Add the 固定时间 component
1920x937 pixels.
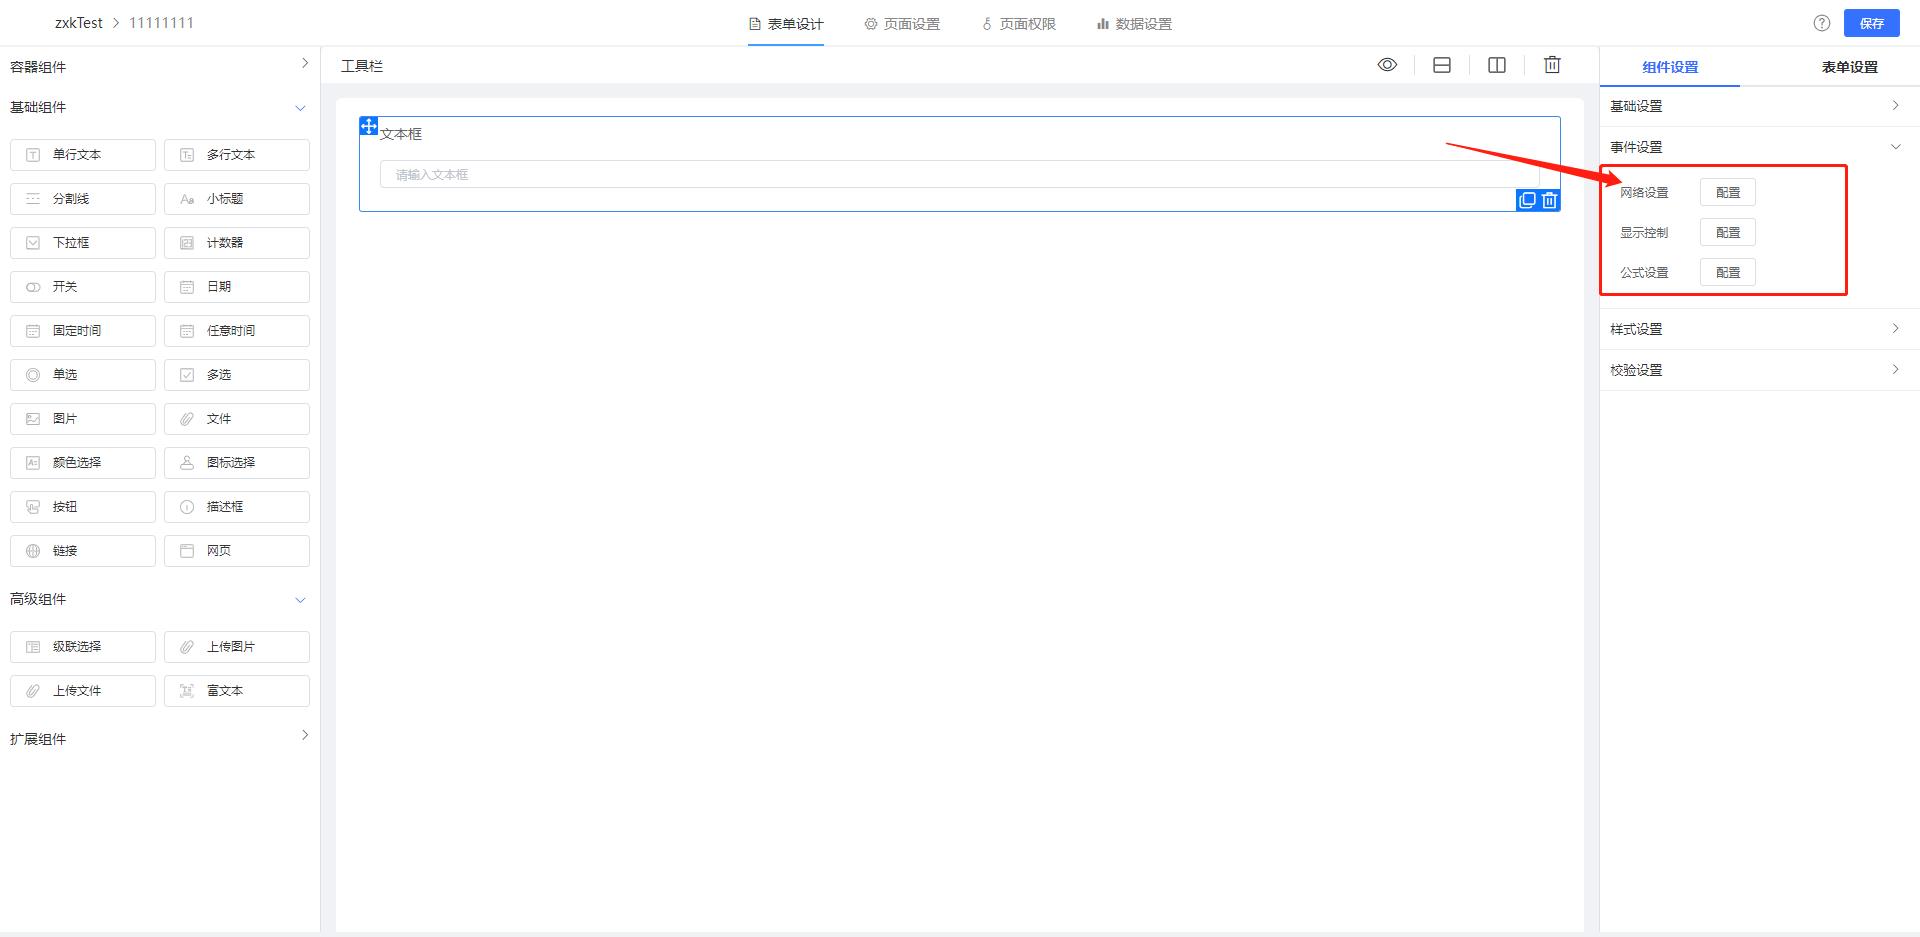coord(83,331)
